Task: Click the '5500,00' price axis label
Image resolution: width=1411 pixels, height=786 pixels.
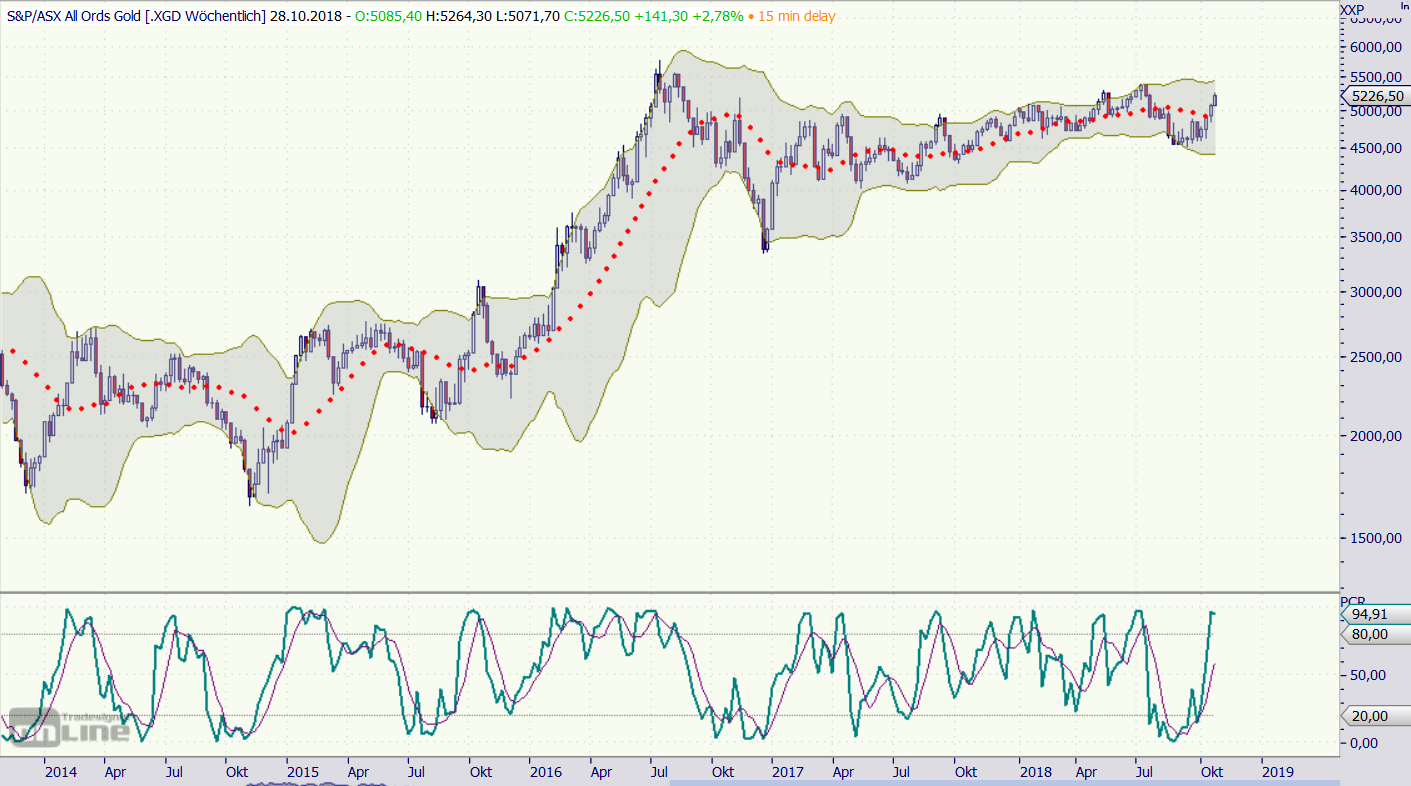Action: click(x=1374, y=77)
